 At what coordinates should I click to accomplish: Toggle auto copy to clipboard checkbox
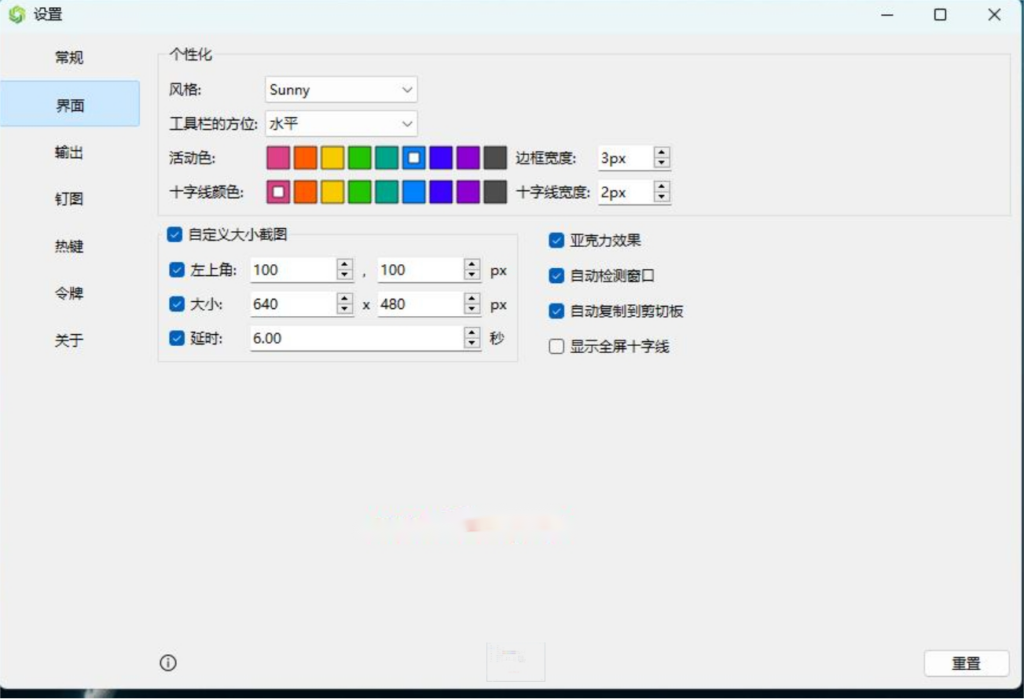[x=557, y=311]
